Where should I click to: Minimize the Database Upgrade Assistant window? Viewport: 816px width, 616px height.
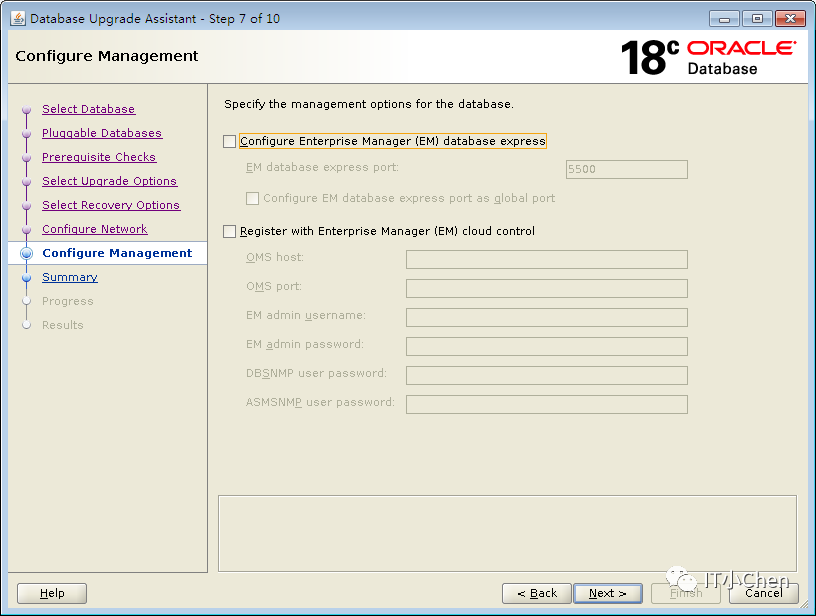click(x=724, y=19)
